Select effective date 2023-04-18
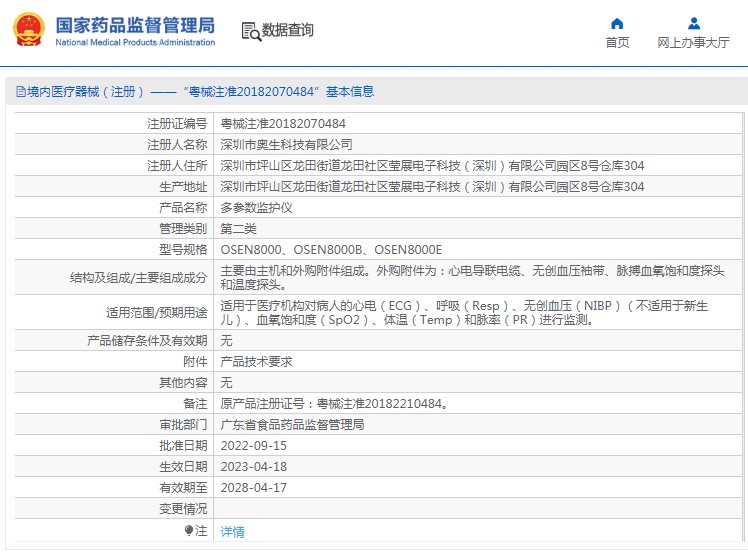 (x=254, y=467)
